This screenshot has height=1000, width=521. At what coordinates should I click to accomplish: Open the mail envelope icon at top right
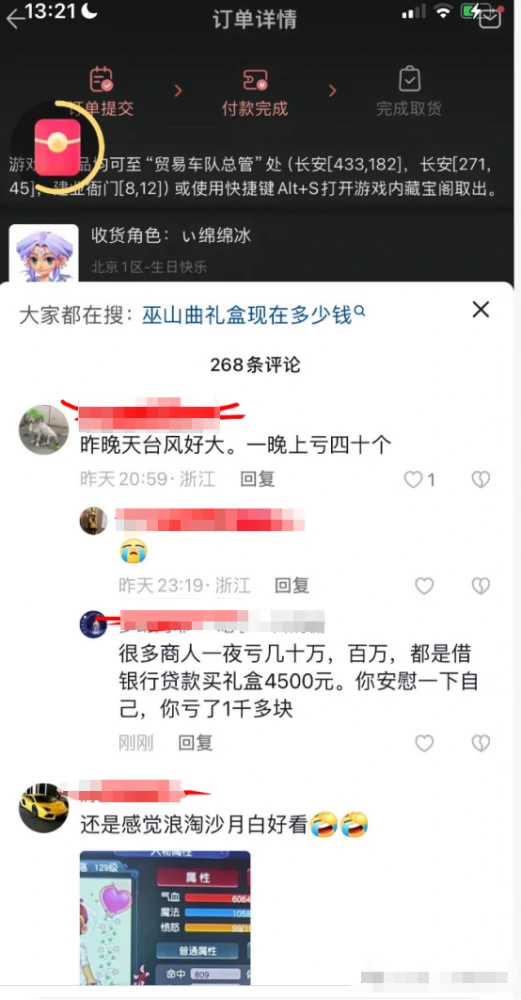click(490, 20)
